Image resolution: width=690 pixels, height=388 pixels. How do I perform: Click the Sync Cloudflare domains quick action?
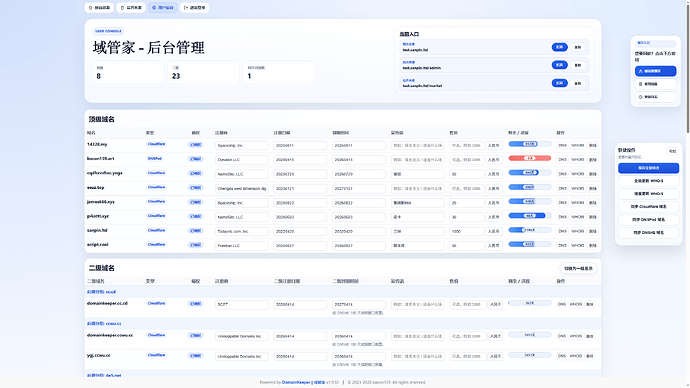tap(648, 206)
